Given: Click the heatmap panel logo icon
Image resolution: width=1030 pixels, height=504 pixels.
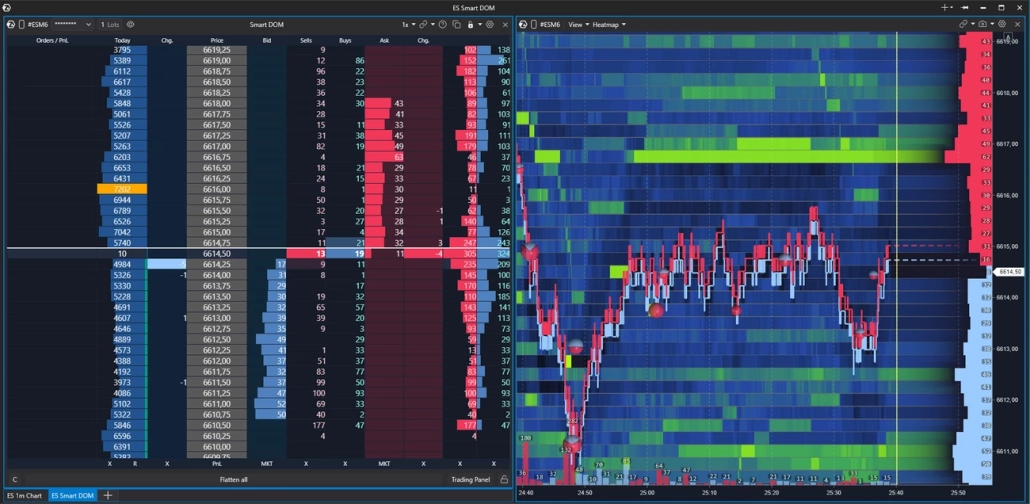Looking at the screenshot, I should click(x=523, y=24).
